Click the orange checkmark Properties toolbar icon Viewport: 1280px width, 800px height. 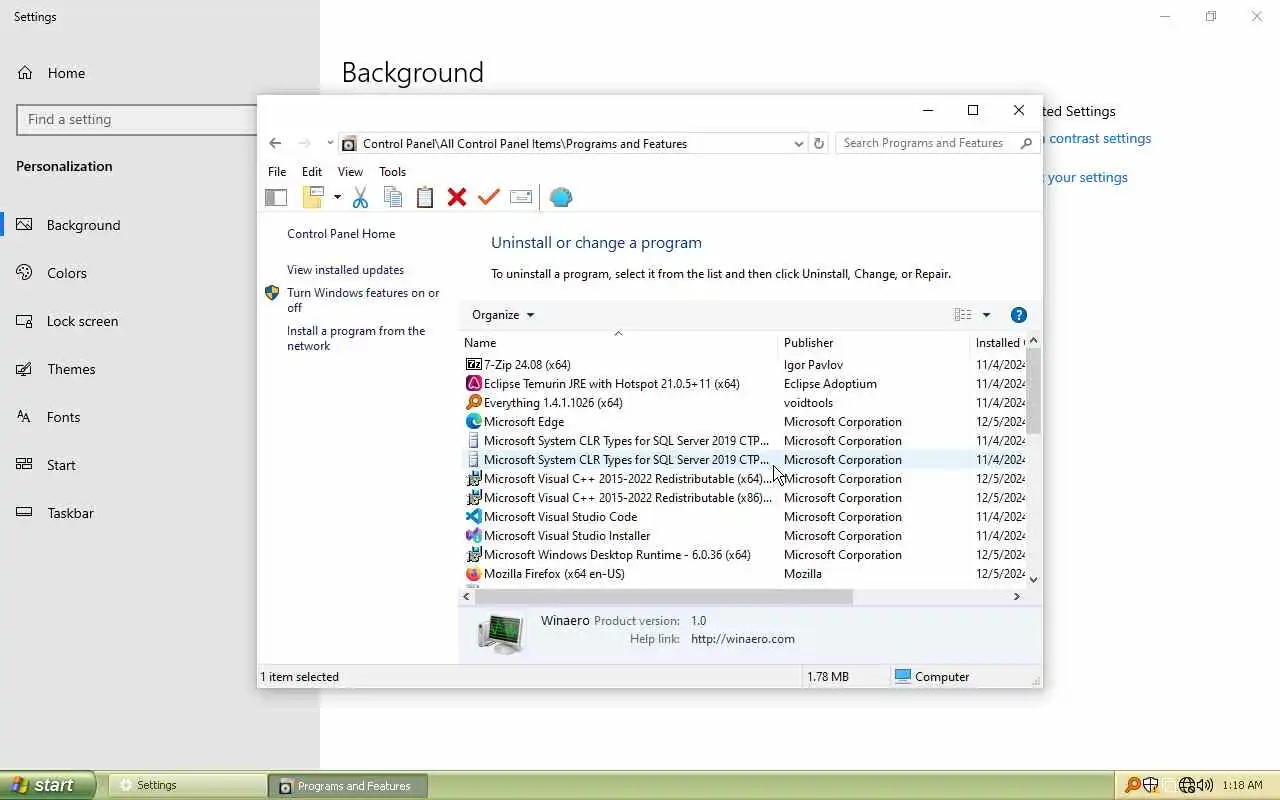[x=488, y=197]
